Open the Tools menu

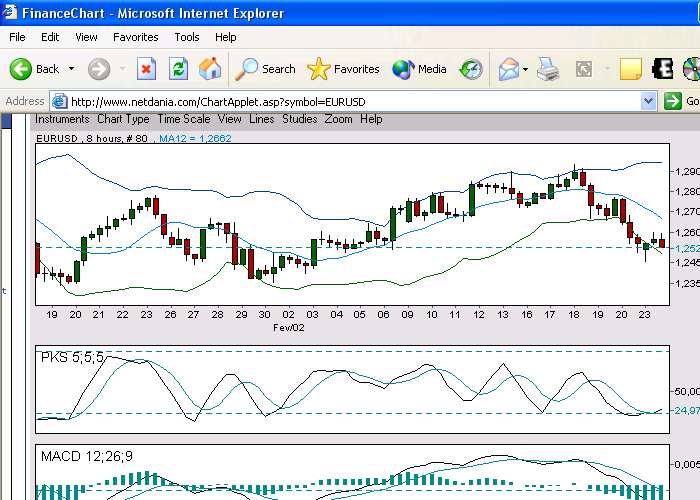pyautogui.click(x=187, y=37)
